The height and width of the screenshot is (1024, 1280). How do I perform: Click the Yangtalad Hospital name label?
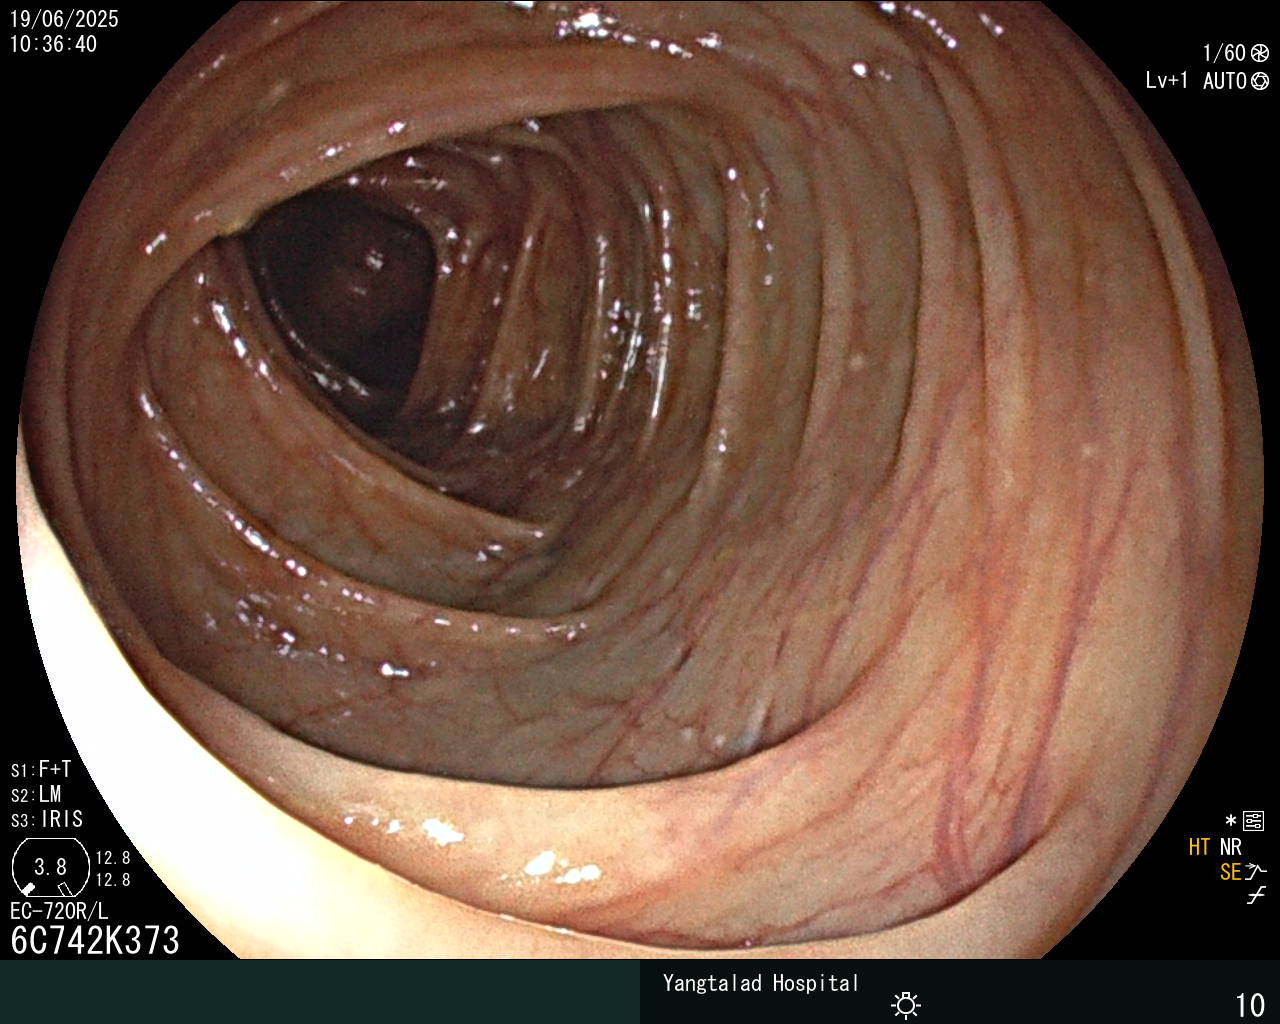click(761, 983)
